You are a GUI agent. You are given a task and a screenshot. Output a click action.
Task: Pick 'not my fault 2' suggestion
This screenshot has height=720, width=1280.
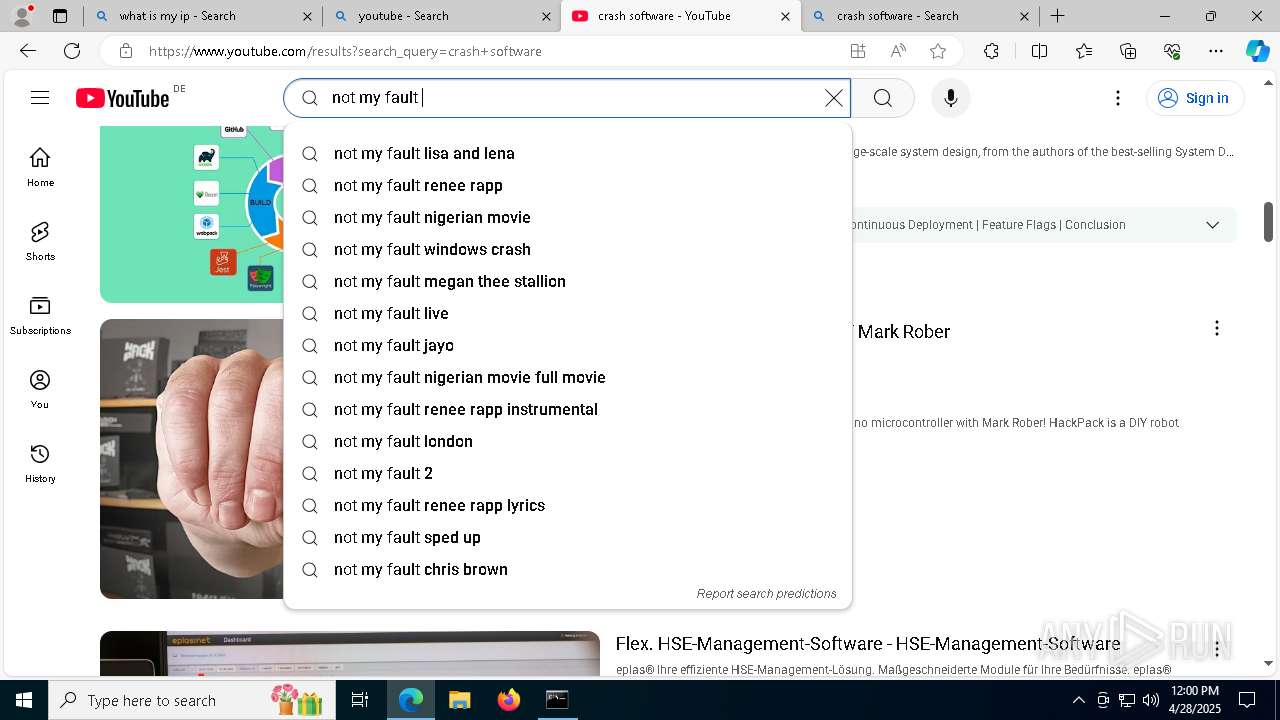click(x=568, y=473)
